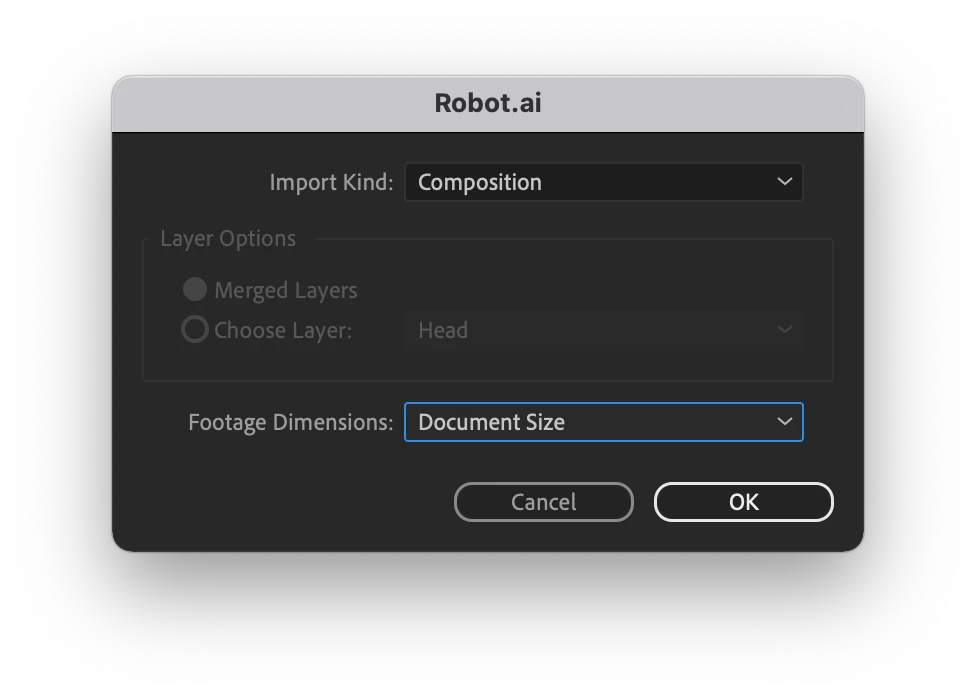Click the Composition value text
Screen dimensions: 976x700
479,182
